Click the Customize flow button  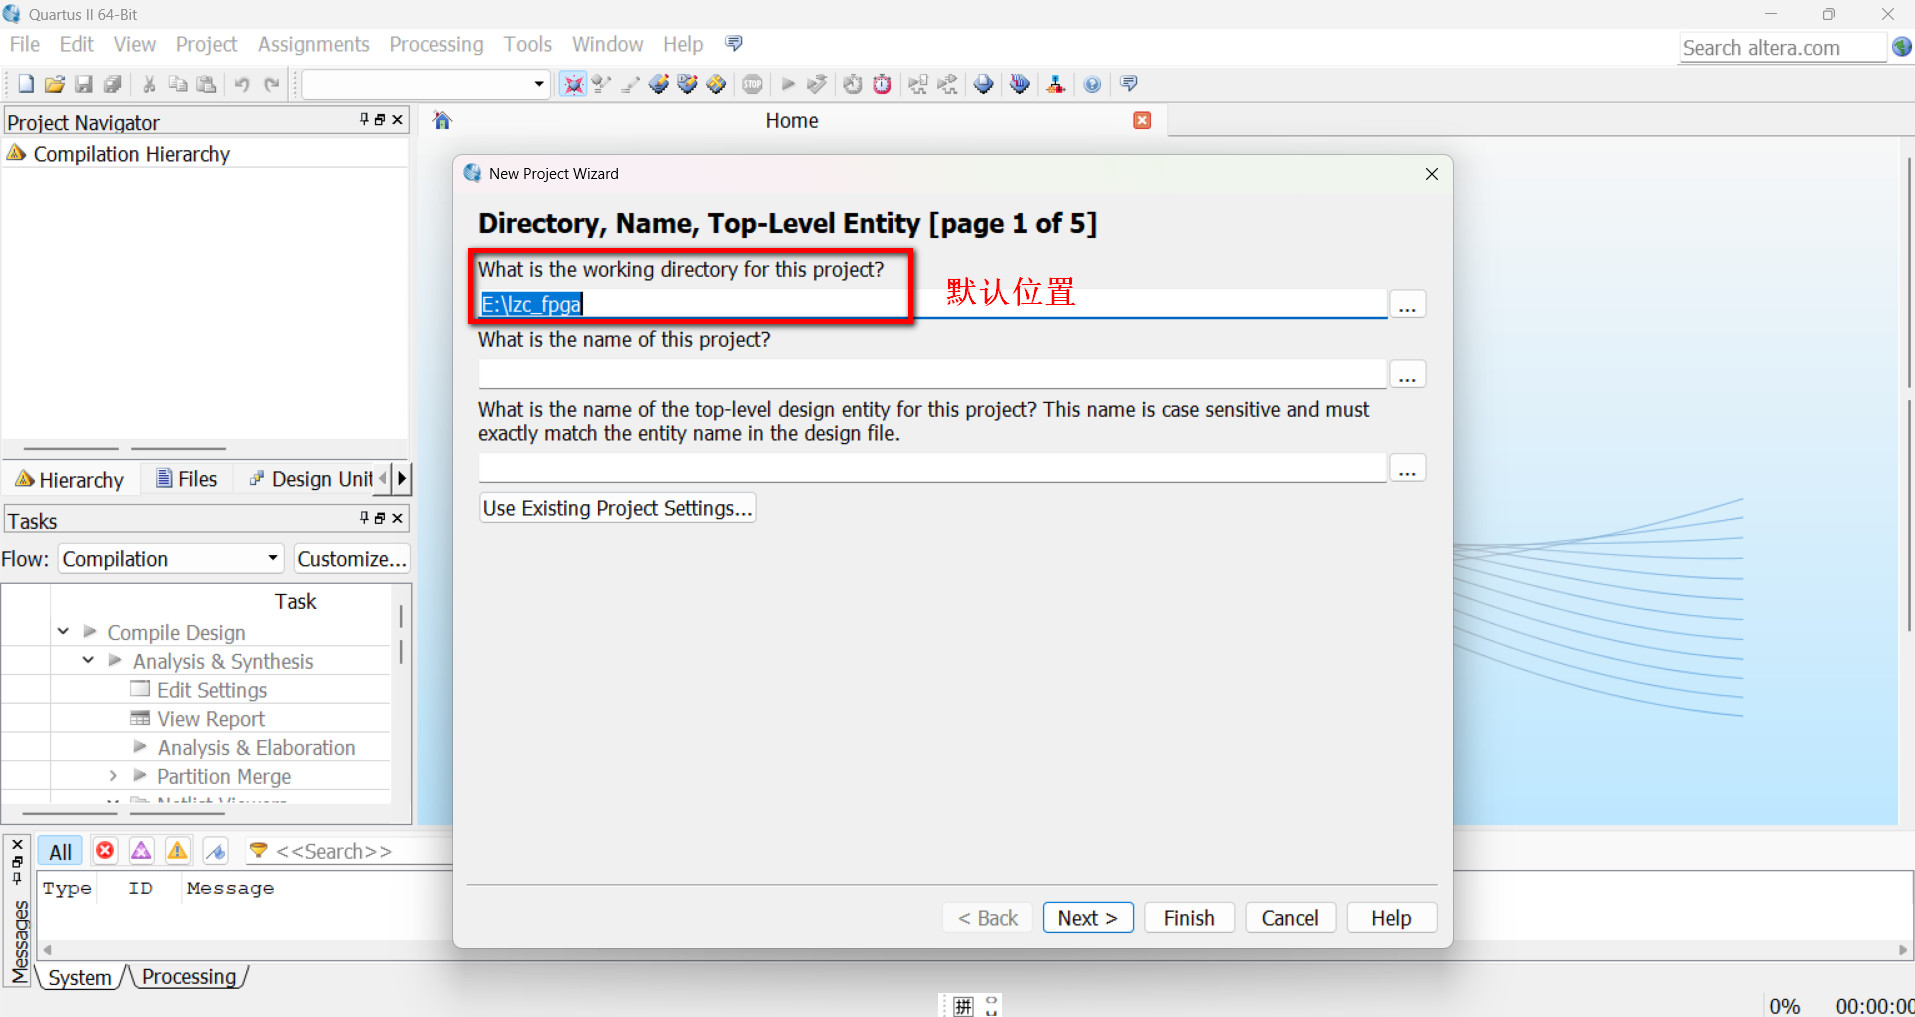pos(352,559)
